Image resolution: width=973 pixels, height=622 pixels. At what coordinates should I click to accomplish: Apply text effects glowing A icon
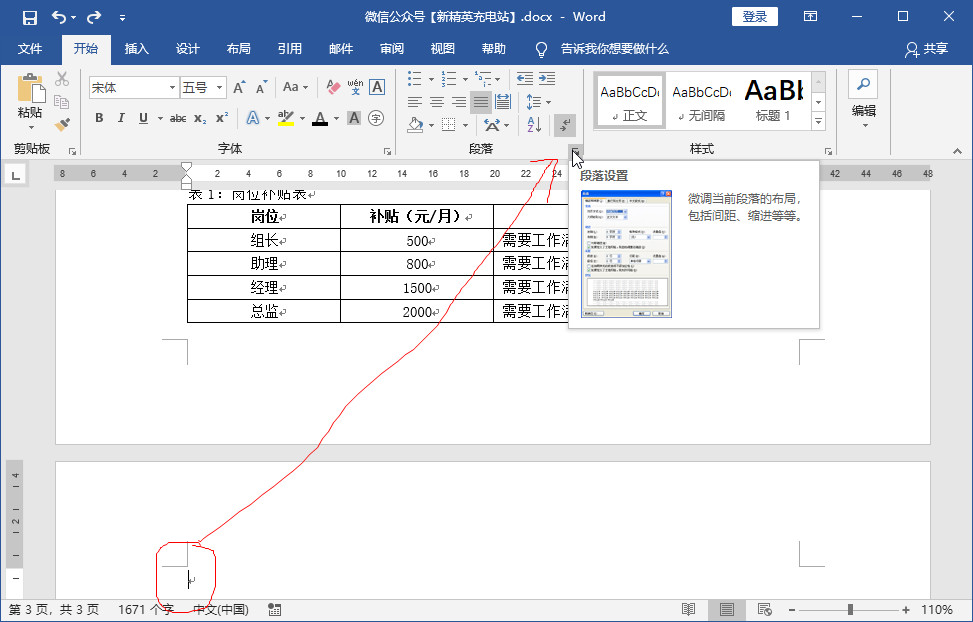(x=253, y=118)
